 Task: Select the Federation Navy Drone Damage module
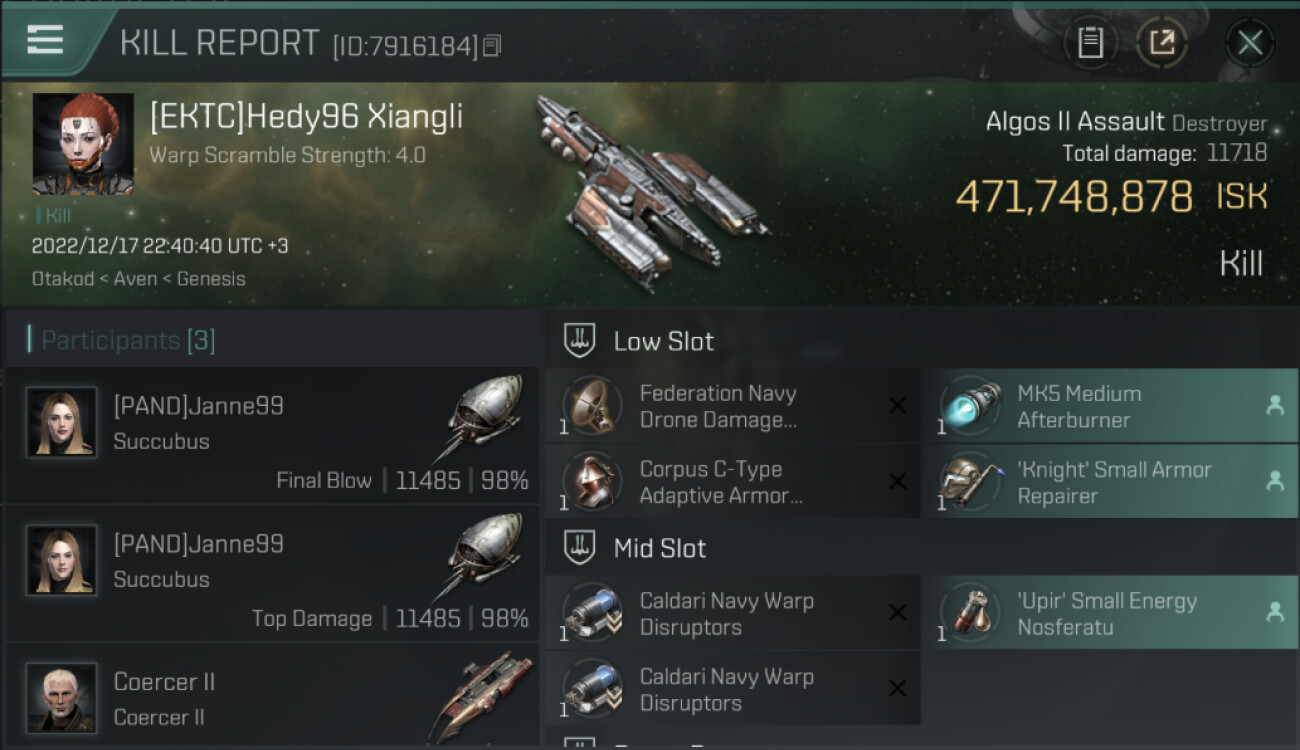pos(732,406)
